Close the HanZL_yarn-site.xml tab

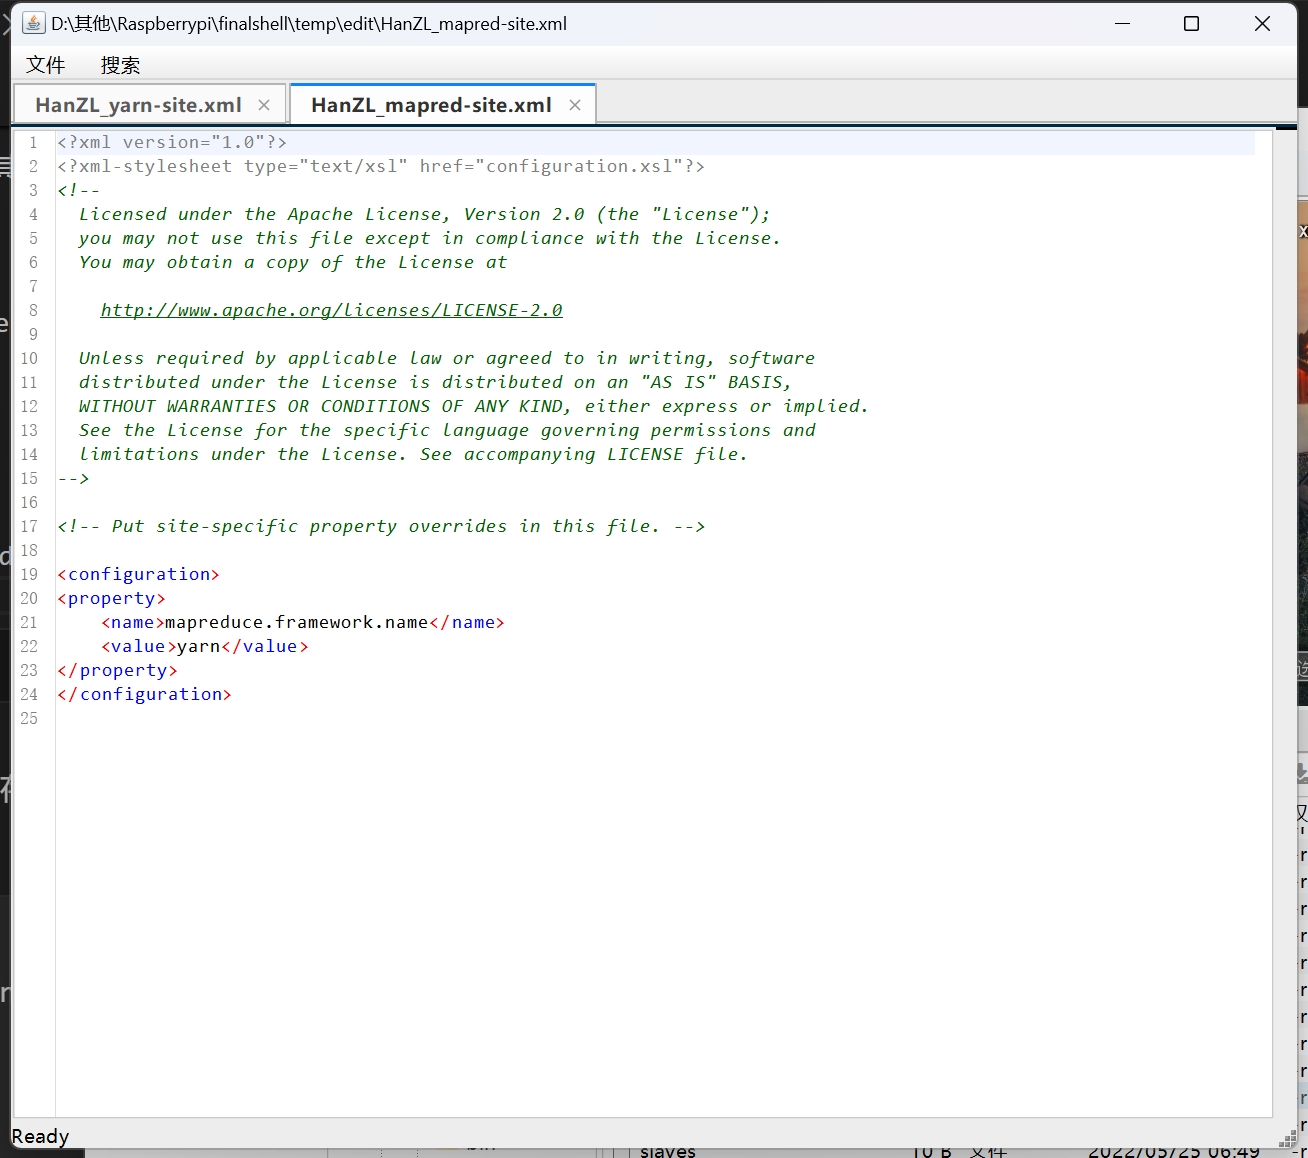263,104
